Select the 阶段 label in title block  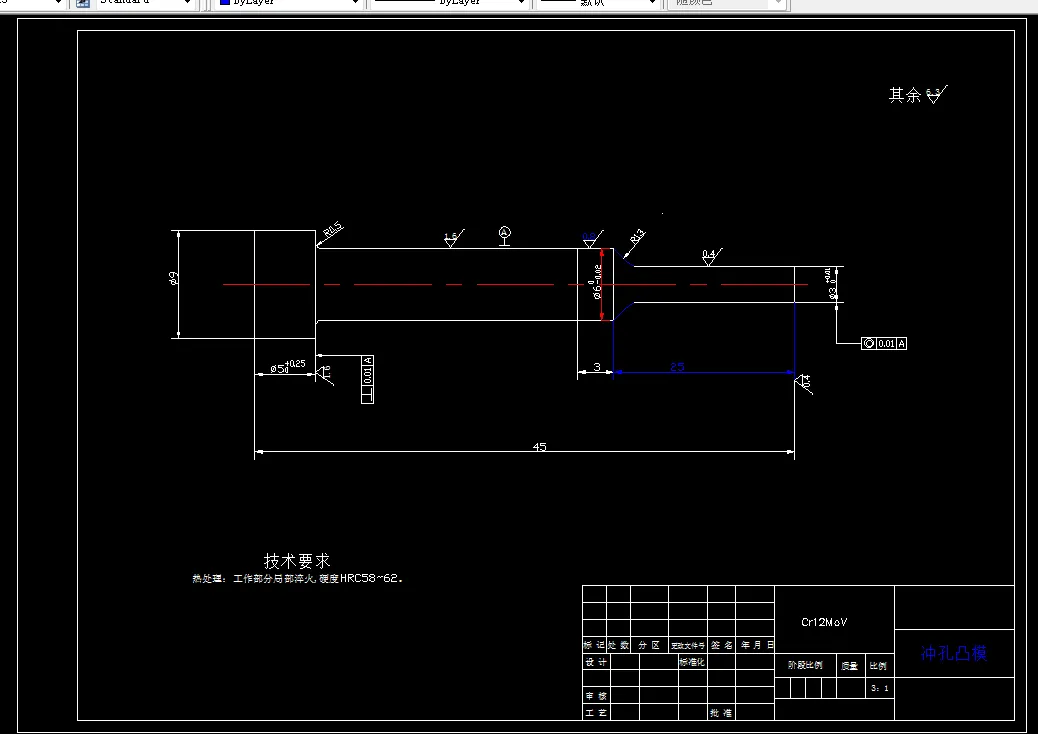(805, 665)
